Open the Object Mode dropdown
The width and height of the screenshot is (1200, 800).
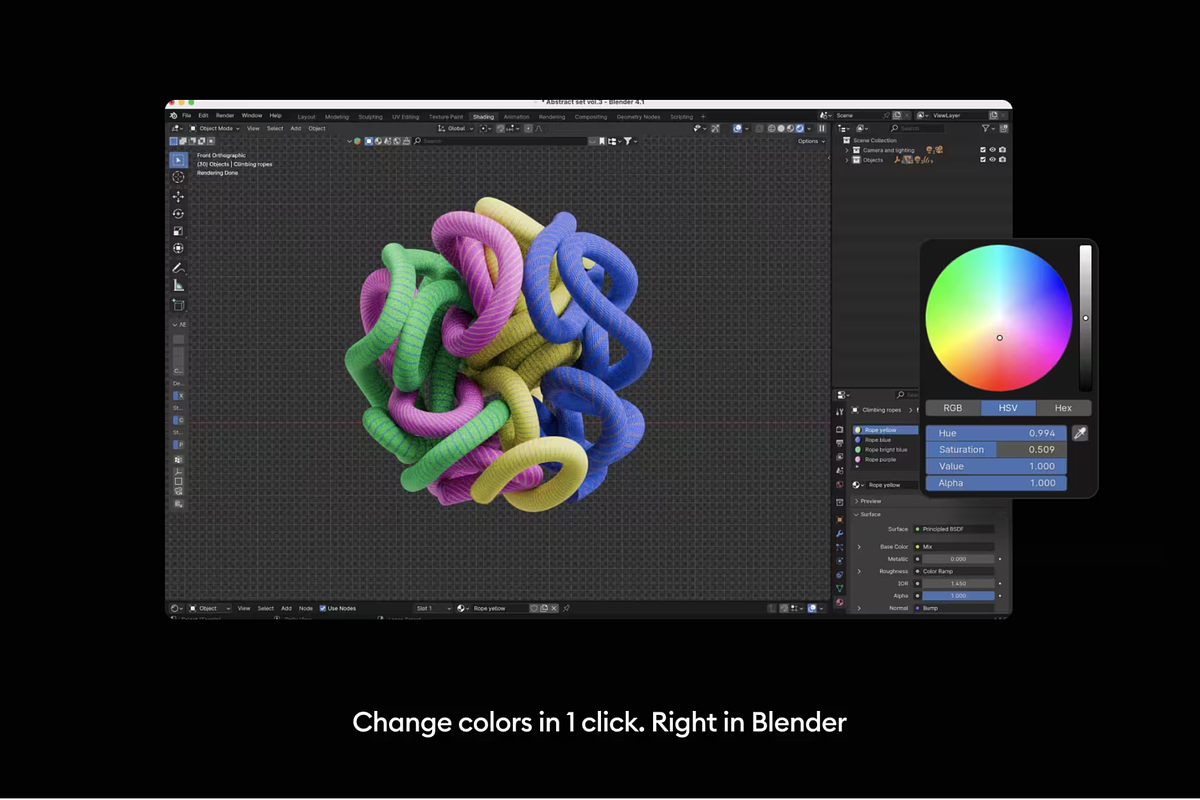(215, 128)
